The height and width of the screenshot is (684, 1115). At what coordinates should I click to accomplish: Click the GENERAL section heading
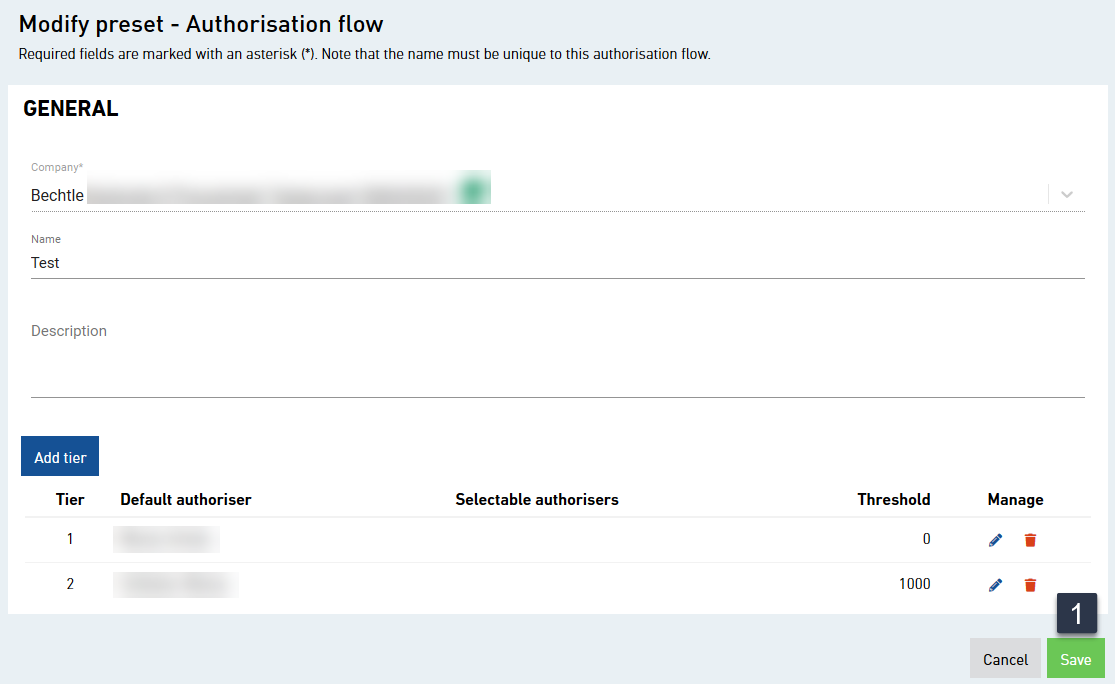(x=70, y=108)
